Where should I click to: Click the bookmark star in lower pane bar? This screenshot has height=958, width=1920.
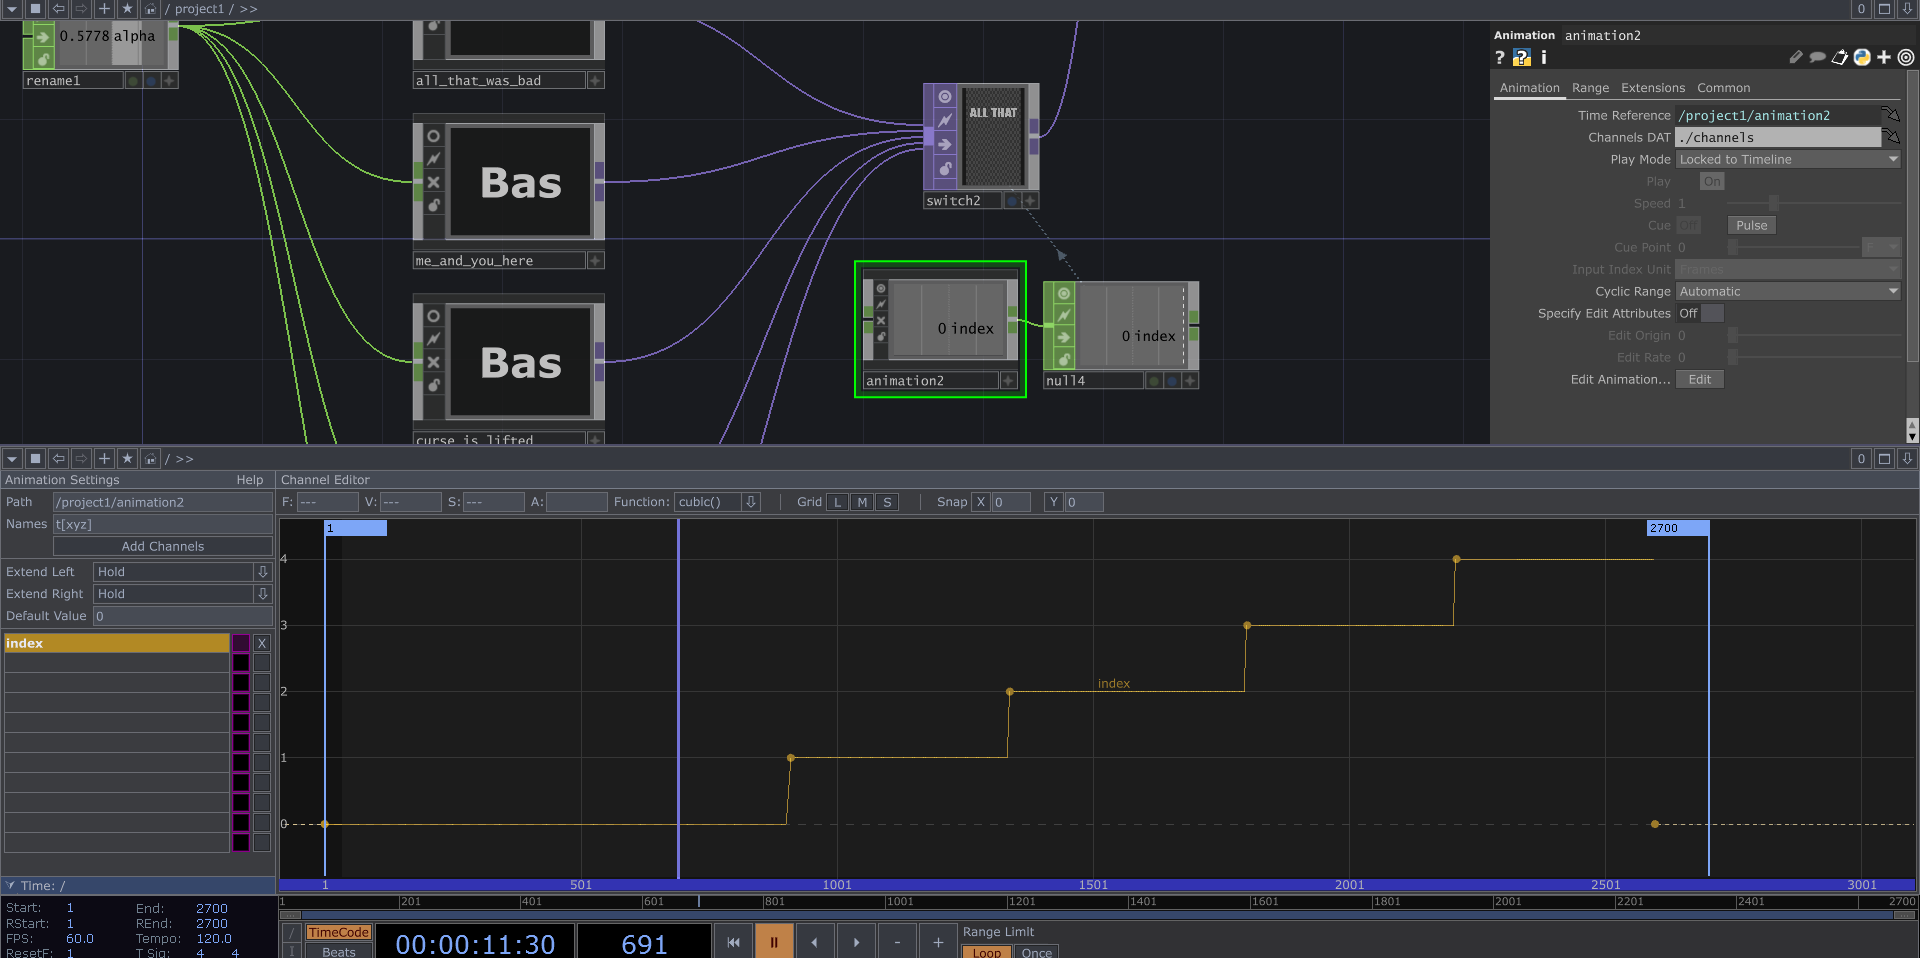[x=127, y=459]
